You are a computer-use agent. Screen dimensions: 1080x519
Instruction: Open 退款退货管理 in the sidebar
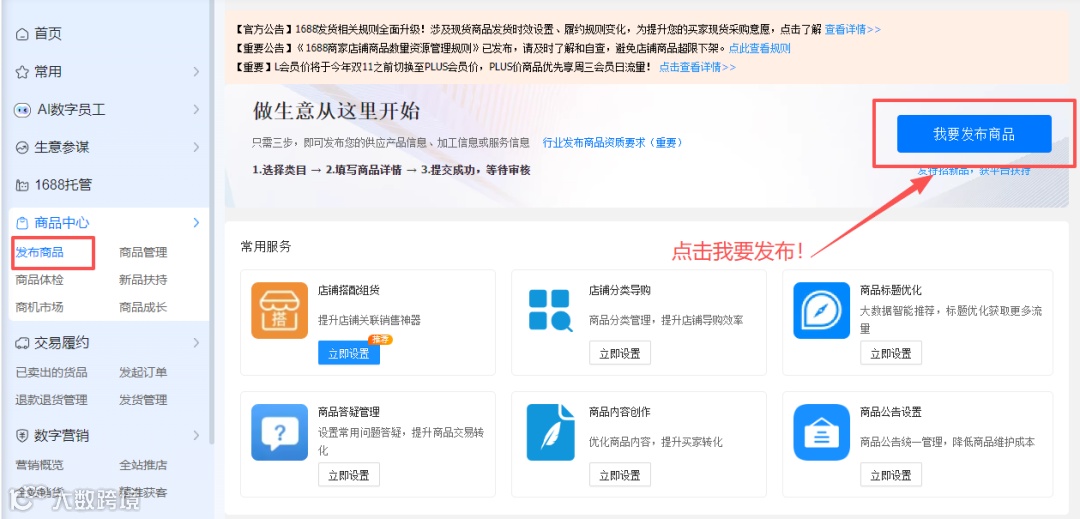coord(52,400)
